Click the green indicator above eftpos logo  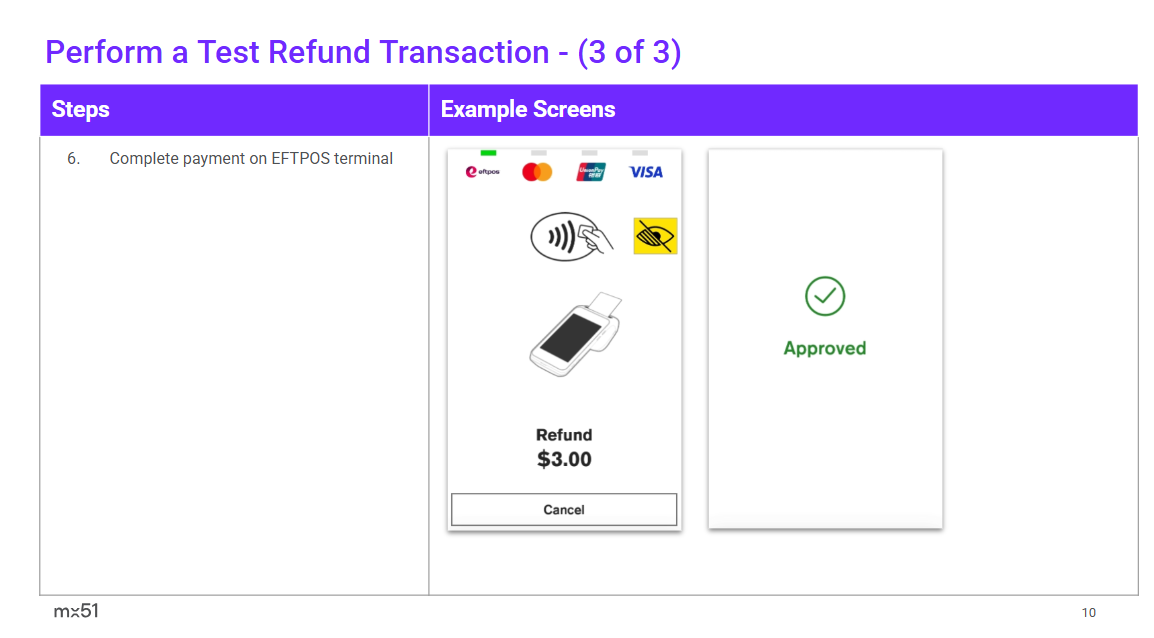[x=488, y=153]
